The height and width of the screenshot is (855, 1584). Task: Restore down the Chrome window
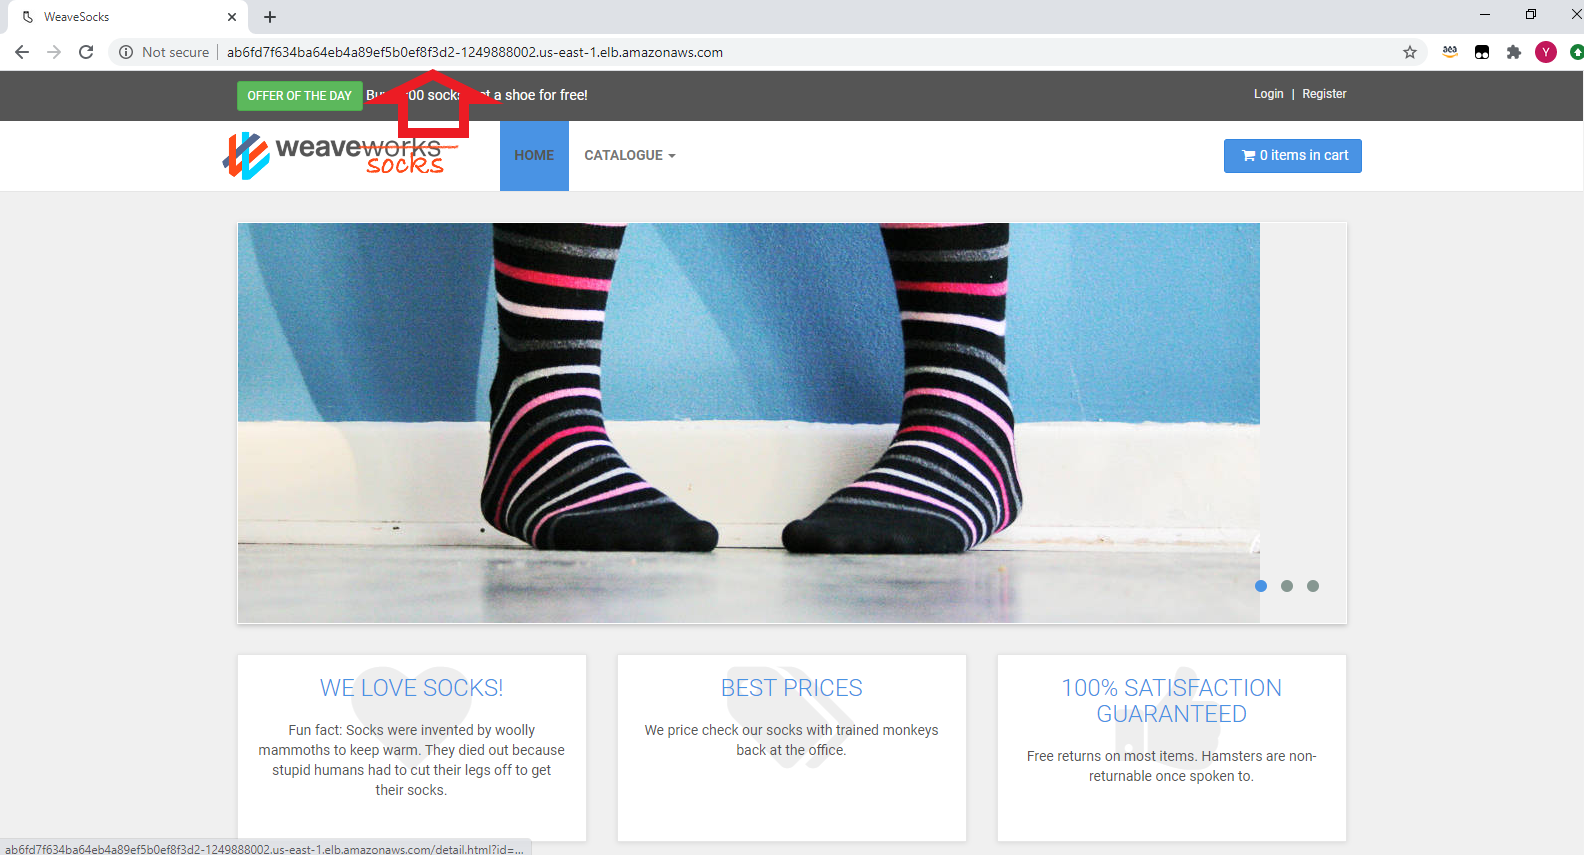click(1531, 15)
